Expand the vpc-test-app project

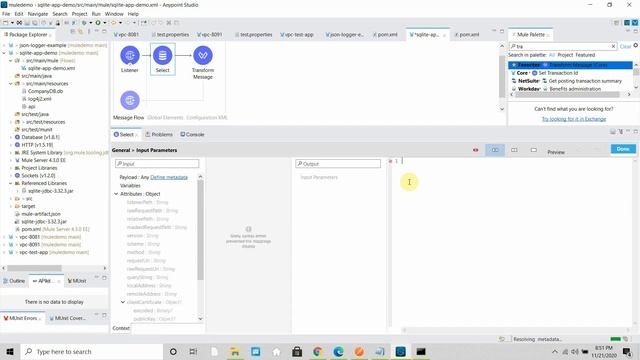(4, 253)
